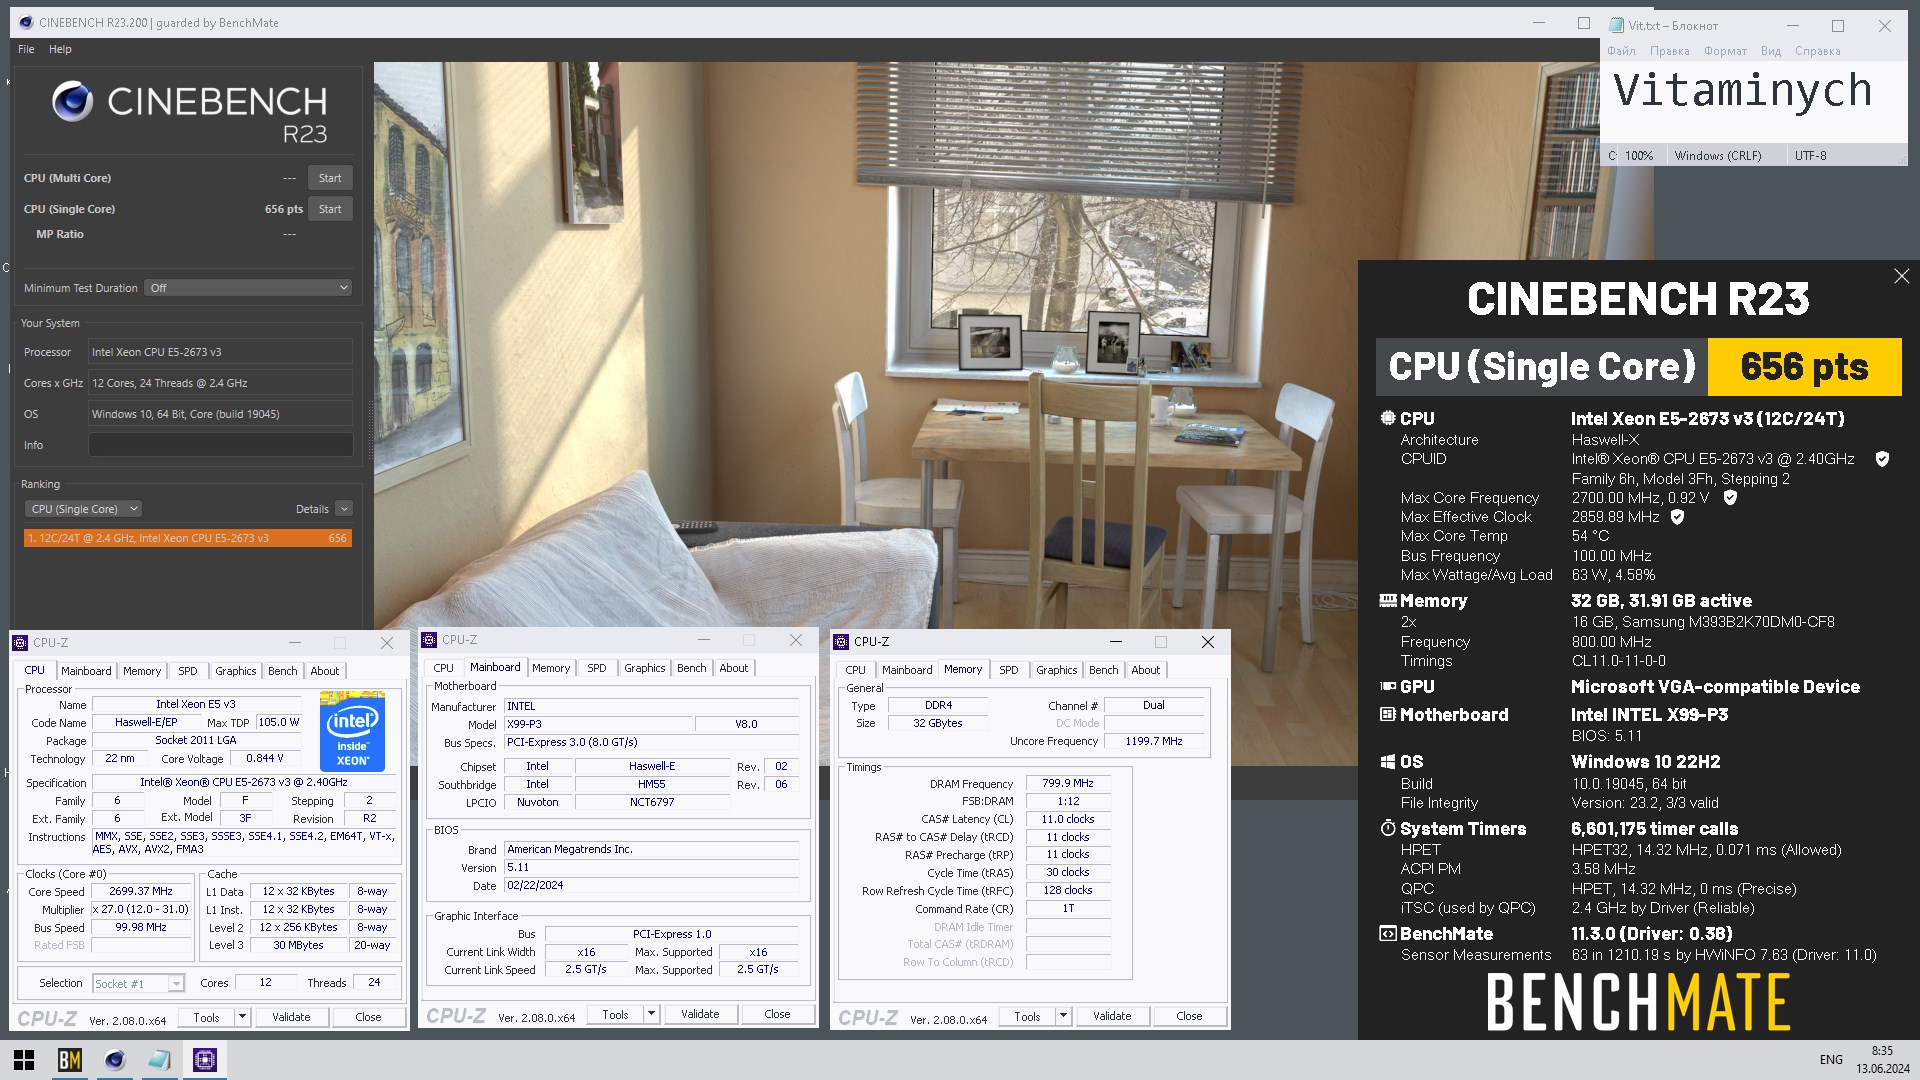Open ranking CPU (Single Core) dropdown
This screenshot has height=1080, width=1920.
[x=83, y=509]
